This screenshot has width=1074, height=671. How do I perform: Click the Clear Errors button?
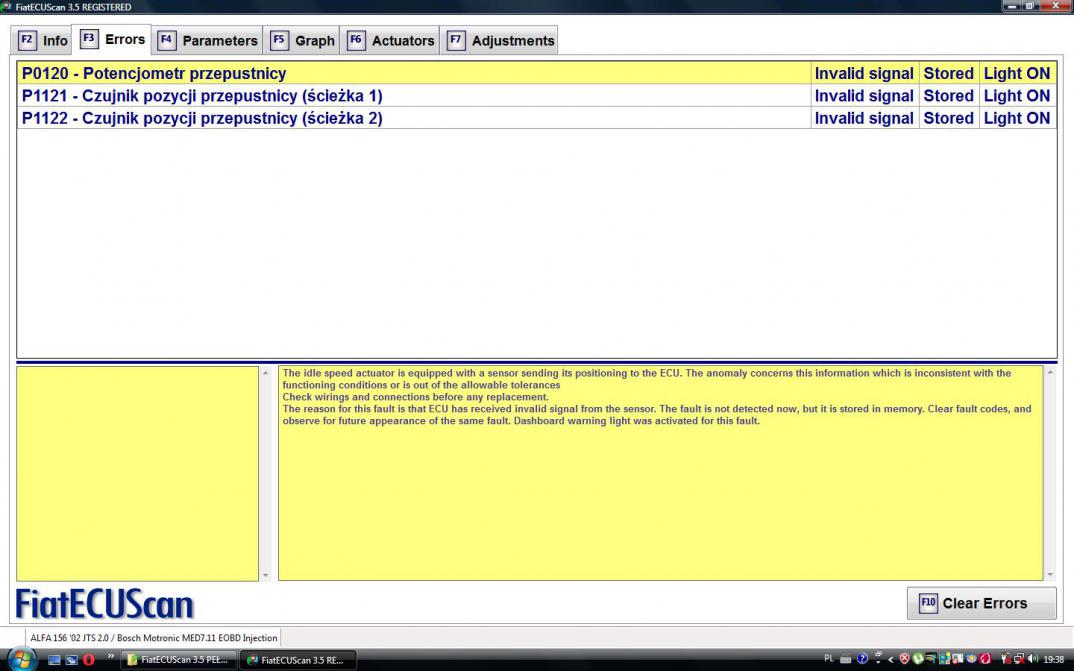pyautogui.click(x=981, y=603)
